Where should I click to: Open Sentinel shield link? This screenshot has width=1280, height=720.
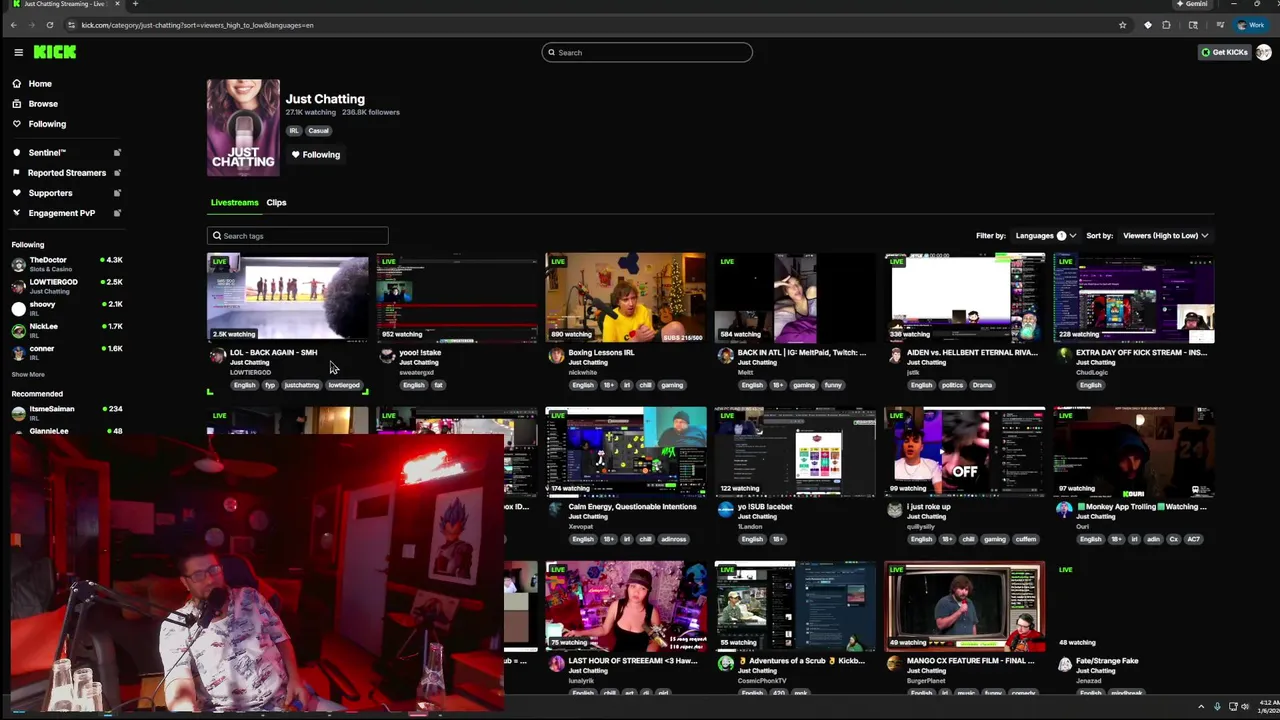(47, 153)
